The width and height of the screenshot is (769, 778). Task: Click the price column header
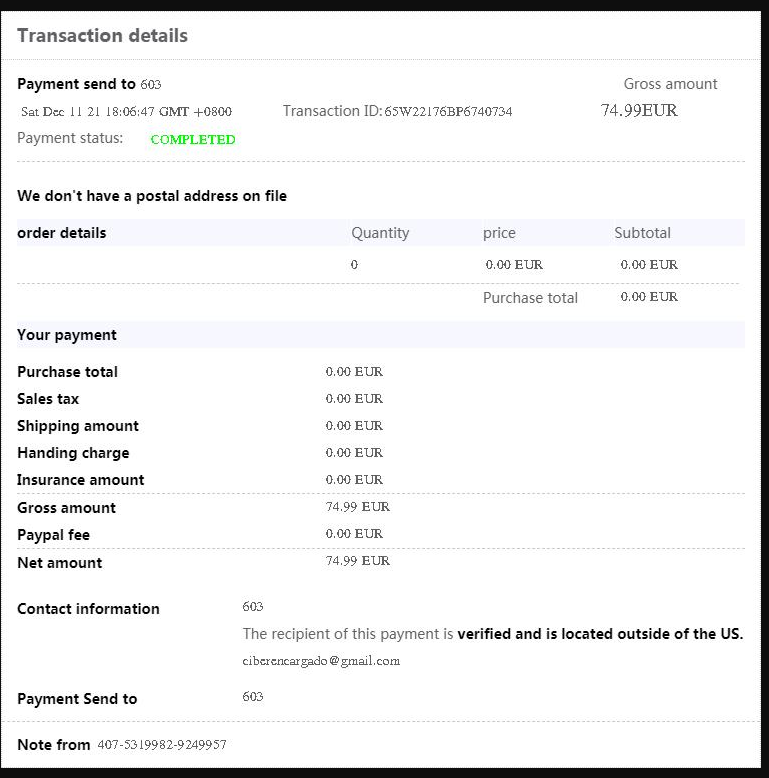pos(499,233)
